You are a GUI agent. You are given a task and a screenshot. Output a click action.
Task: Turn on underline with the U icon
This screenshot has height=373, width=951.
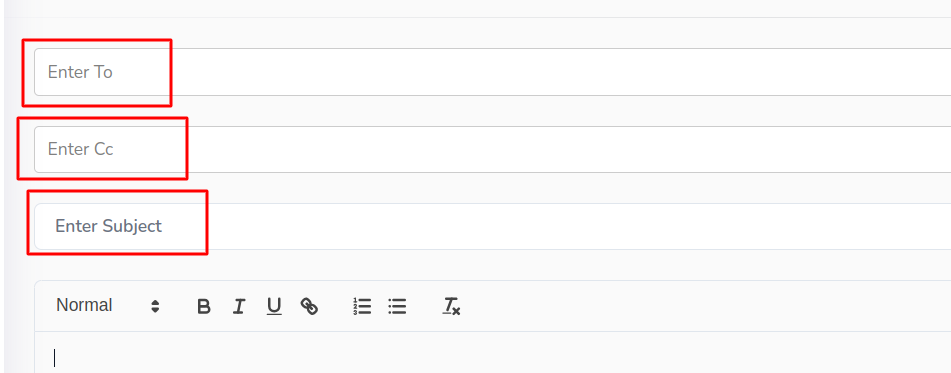[x=274, y=306]
